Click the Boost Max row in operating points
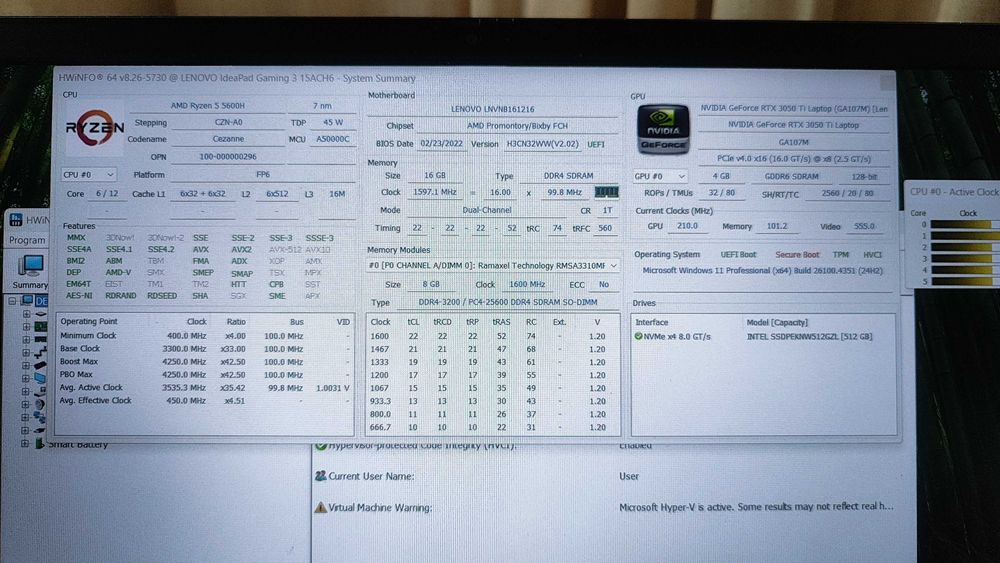The width and height of the screenshot is (1000, 563). [x=205, y=362]
